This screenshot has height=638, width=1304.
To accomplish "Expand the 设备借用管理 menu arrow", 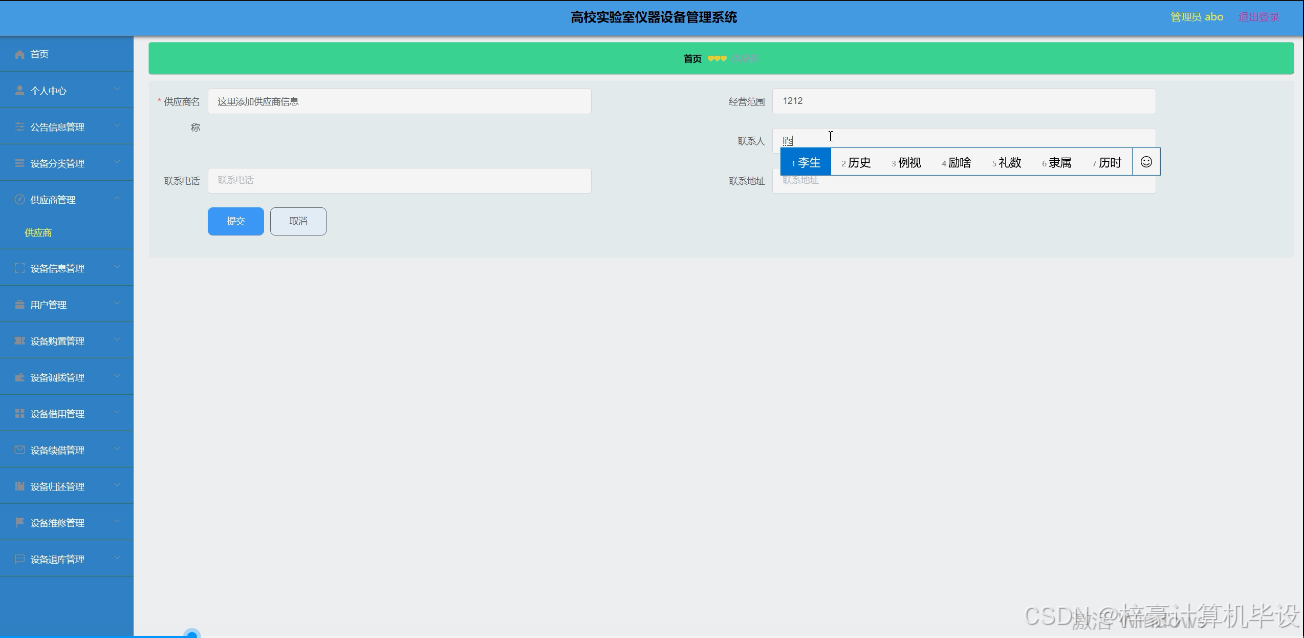I will [117, 413].
